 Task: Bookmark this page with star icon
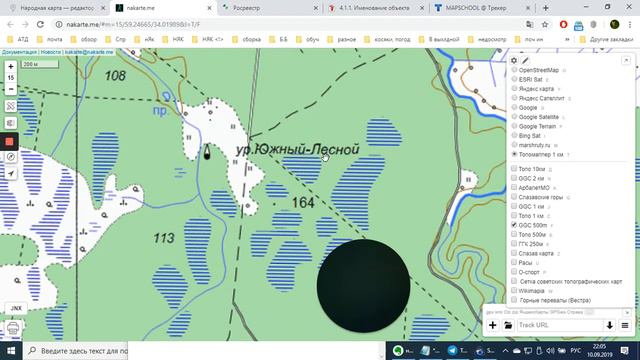[x=545, y=24]
